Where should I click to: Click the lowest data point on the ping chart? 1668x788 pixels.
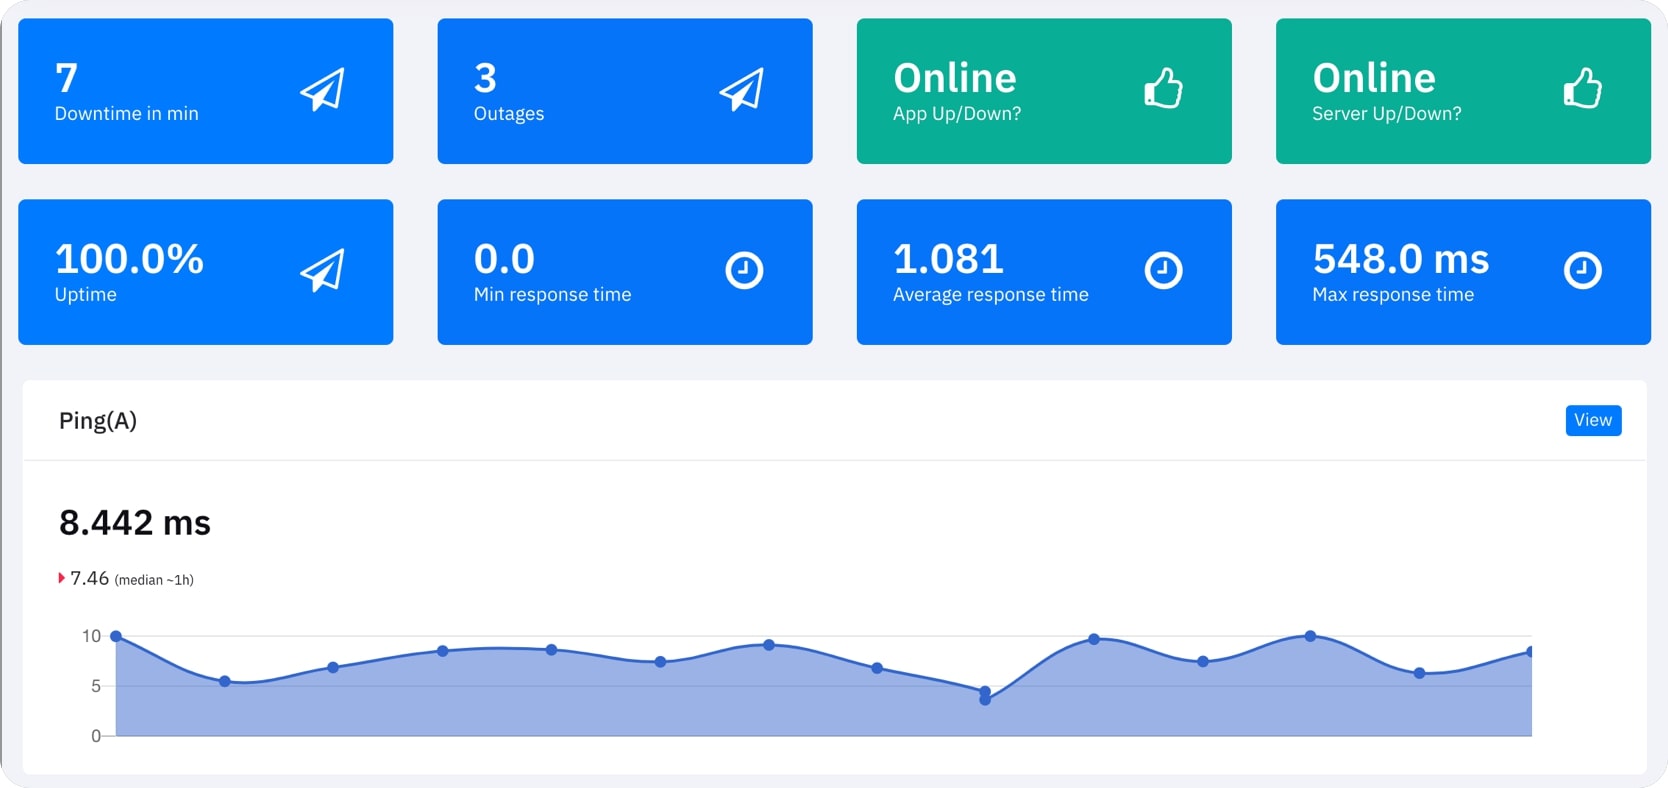click(x=985, y=700)
